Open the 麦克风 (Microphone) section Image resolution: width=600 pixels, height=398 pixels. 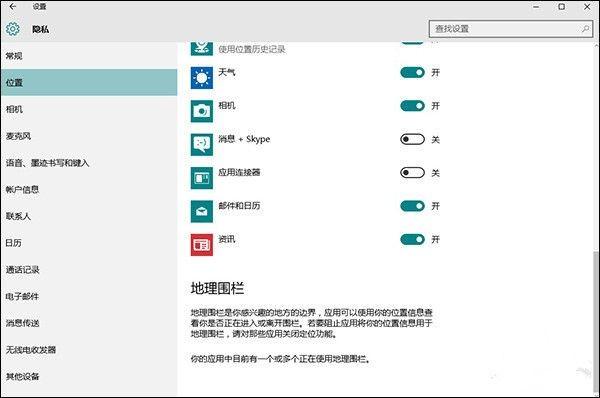point(89,136)
